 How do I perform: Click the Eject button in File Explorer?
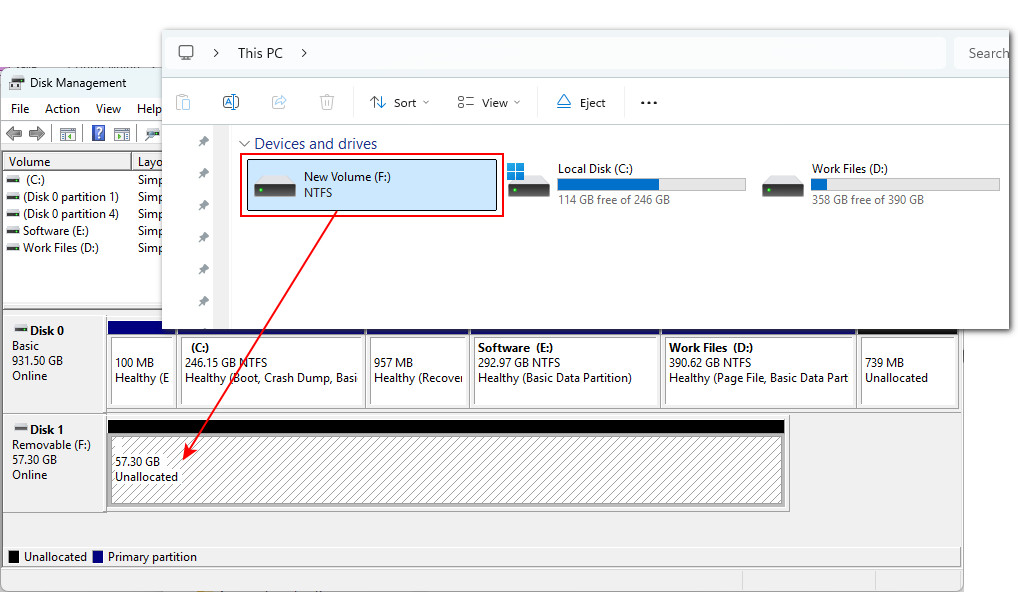(581, 103)
